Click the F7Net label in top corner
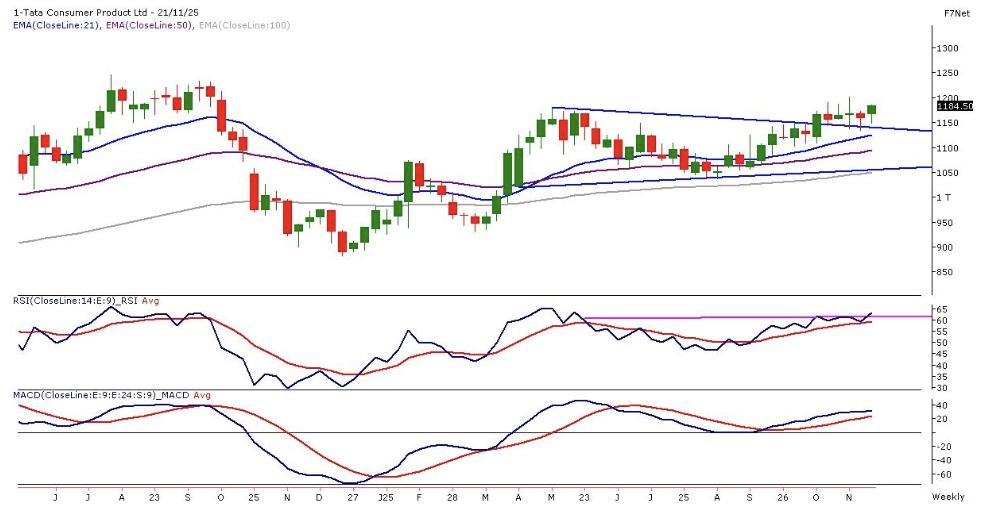Viewport: 982px width, 512px height. pos(959,12)
